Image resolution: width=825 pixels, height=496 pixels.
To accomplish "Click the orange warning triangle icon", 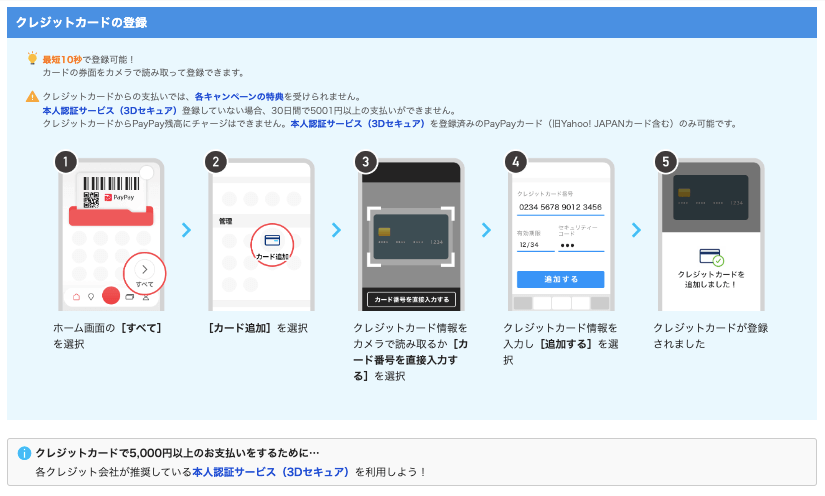I will pos(32,97).
